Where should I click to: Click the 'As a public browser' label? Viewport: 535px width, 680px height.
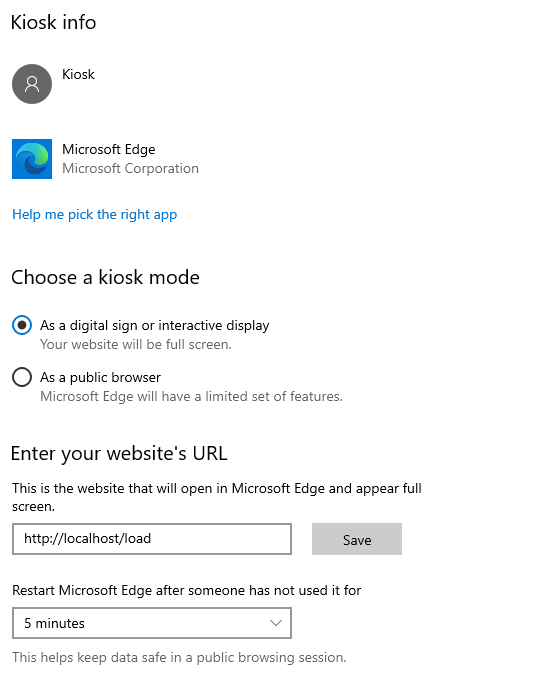pos(100,377)
